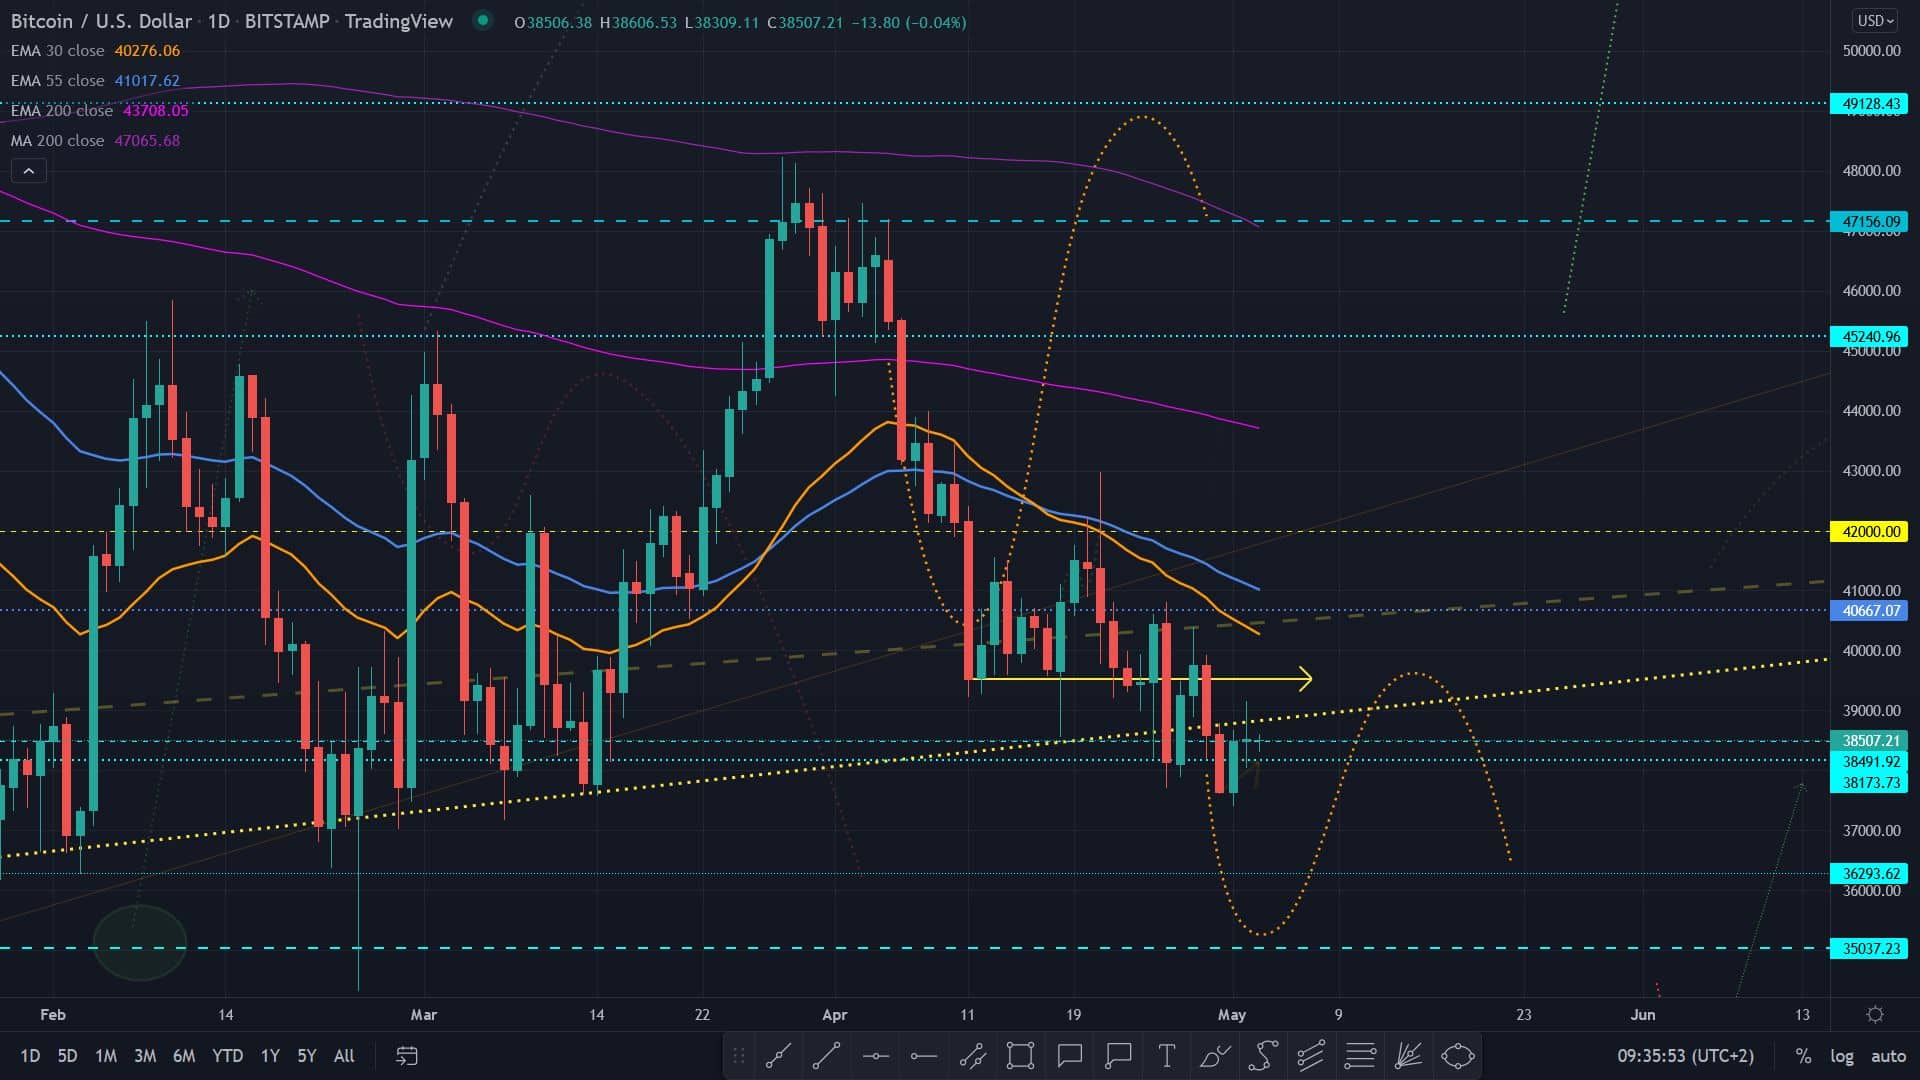Select the Comment speech-bubble tool
This screenshot has width=1920, height=1080.
tap(1070, 1056)
